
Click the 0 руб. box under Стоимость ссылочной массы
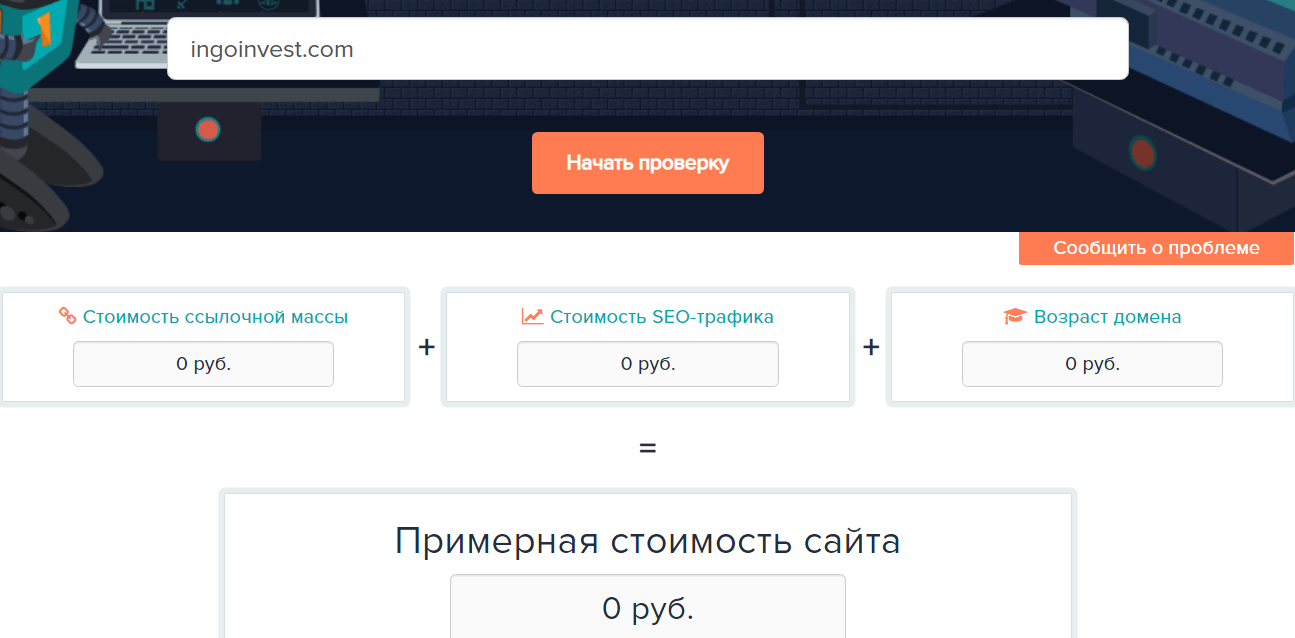click(203, 364)
